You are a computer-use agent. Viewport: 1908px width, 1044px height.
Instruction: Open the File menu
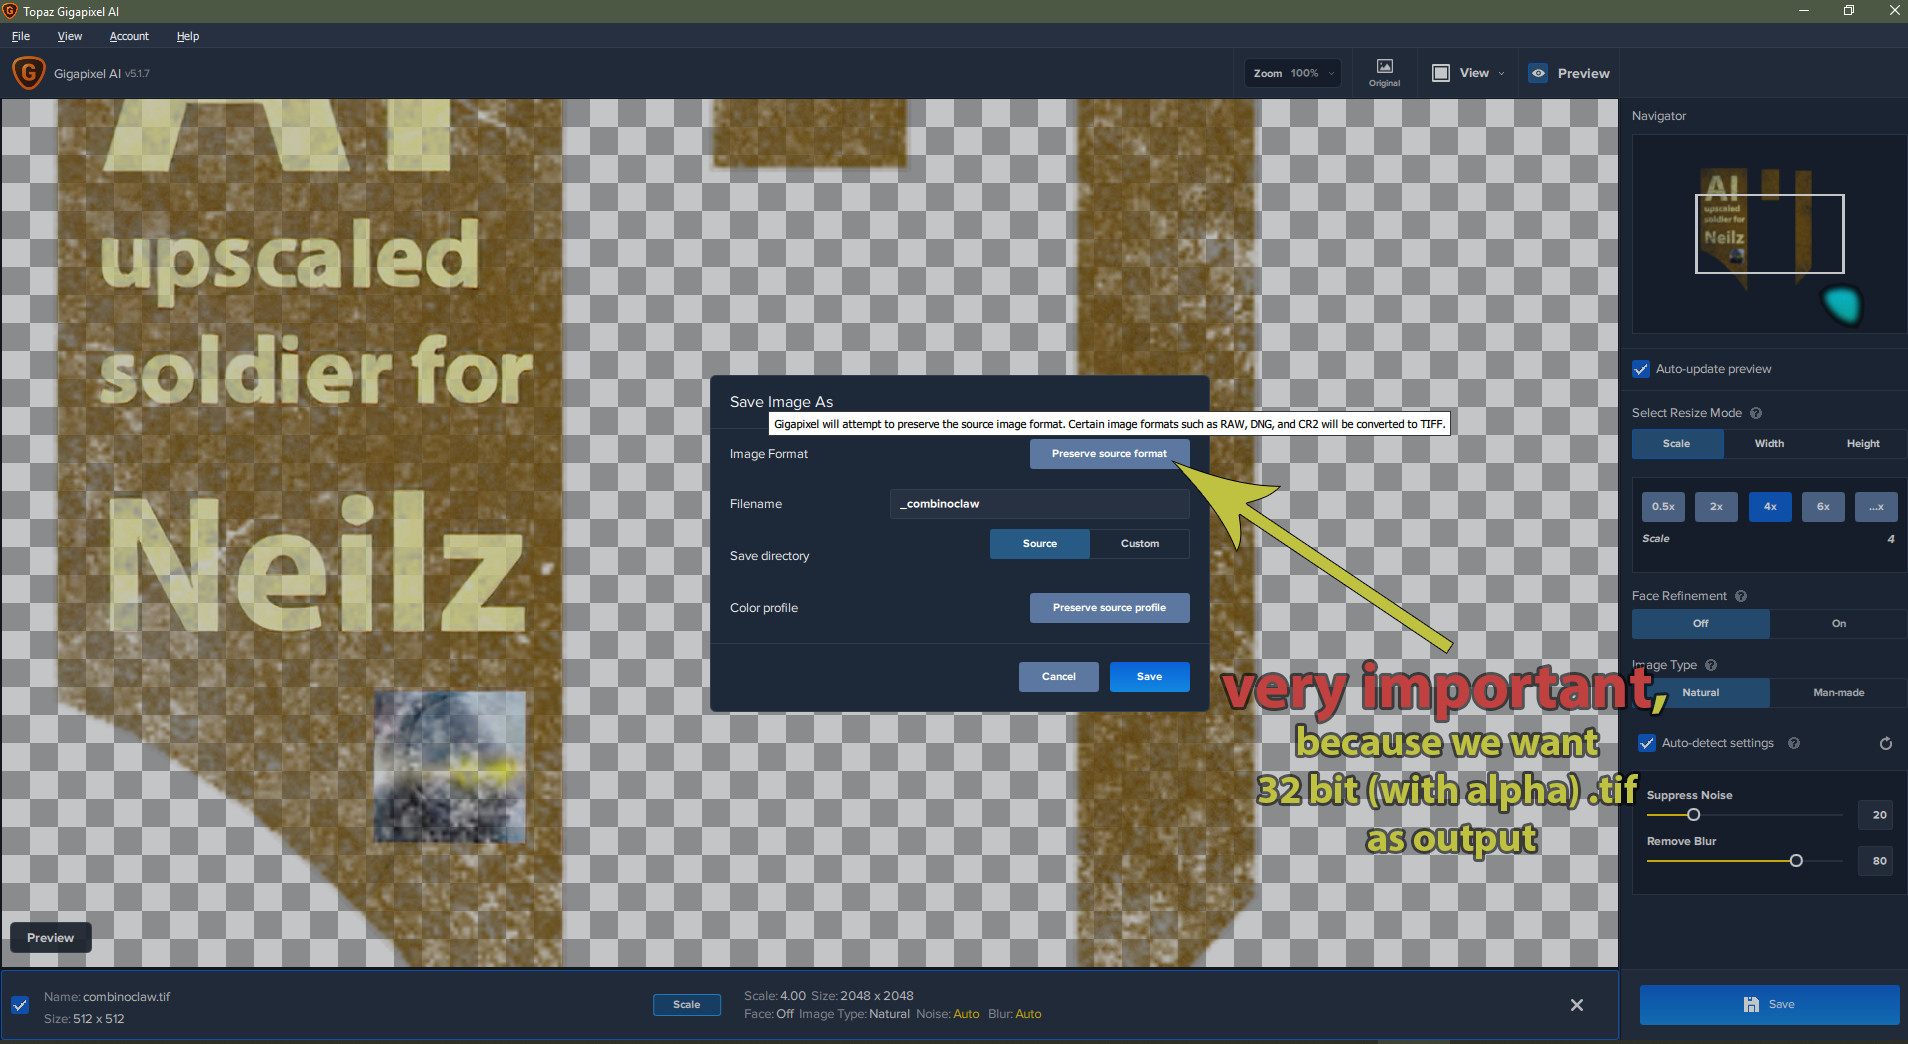pyautogui.click(x=21, y=36)
